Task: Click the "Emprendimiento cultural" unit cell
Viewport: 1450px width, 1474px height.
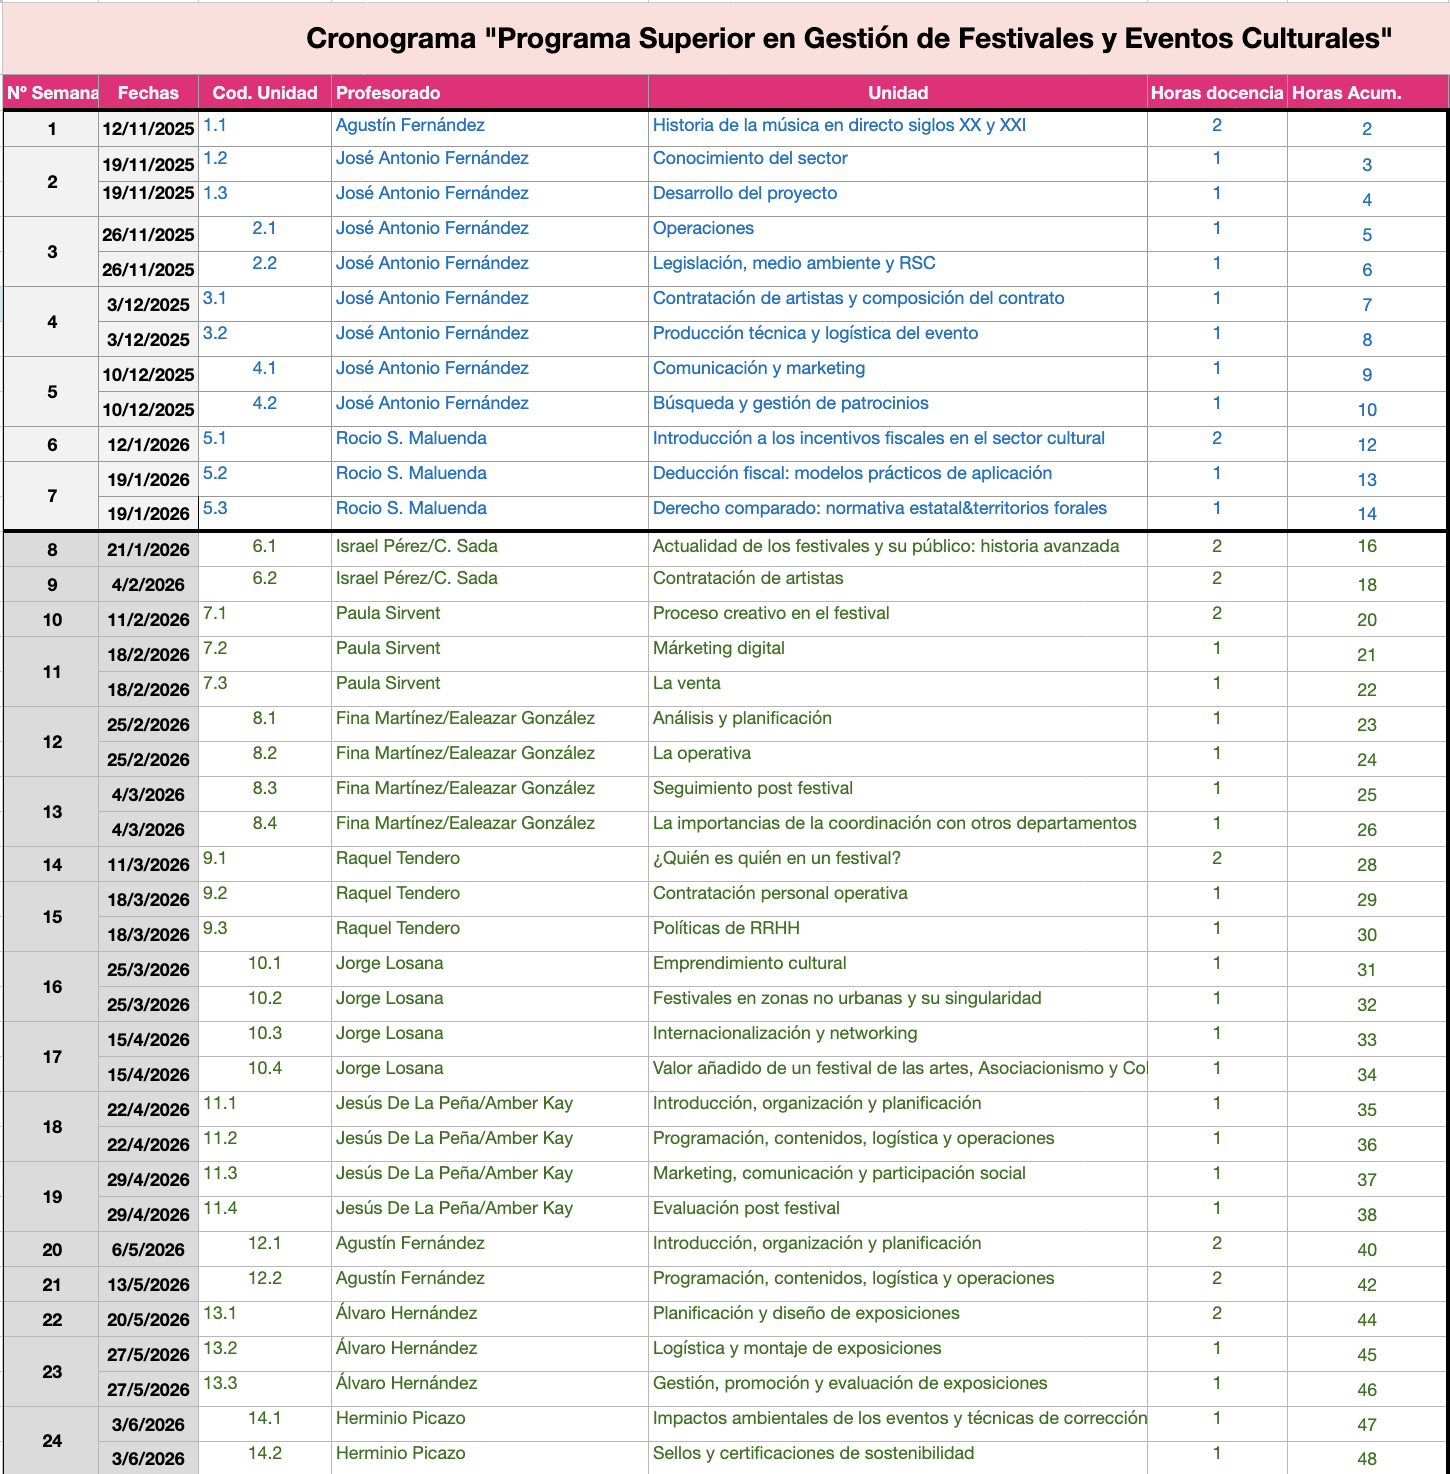Action: (749, 964)
